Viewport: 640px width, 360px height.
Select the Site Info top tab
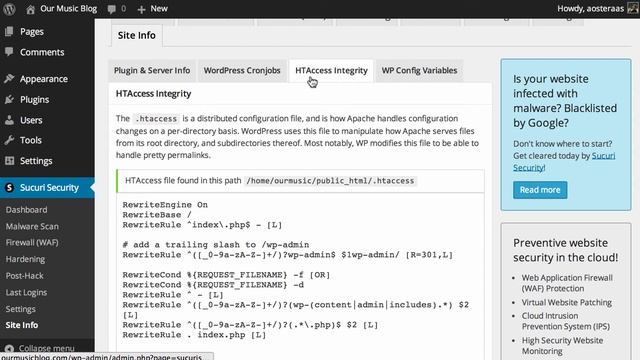click(x=136, y=35)
